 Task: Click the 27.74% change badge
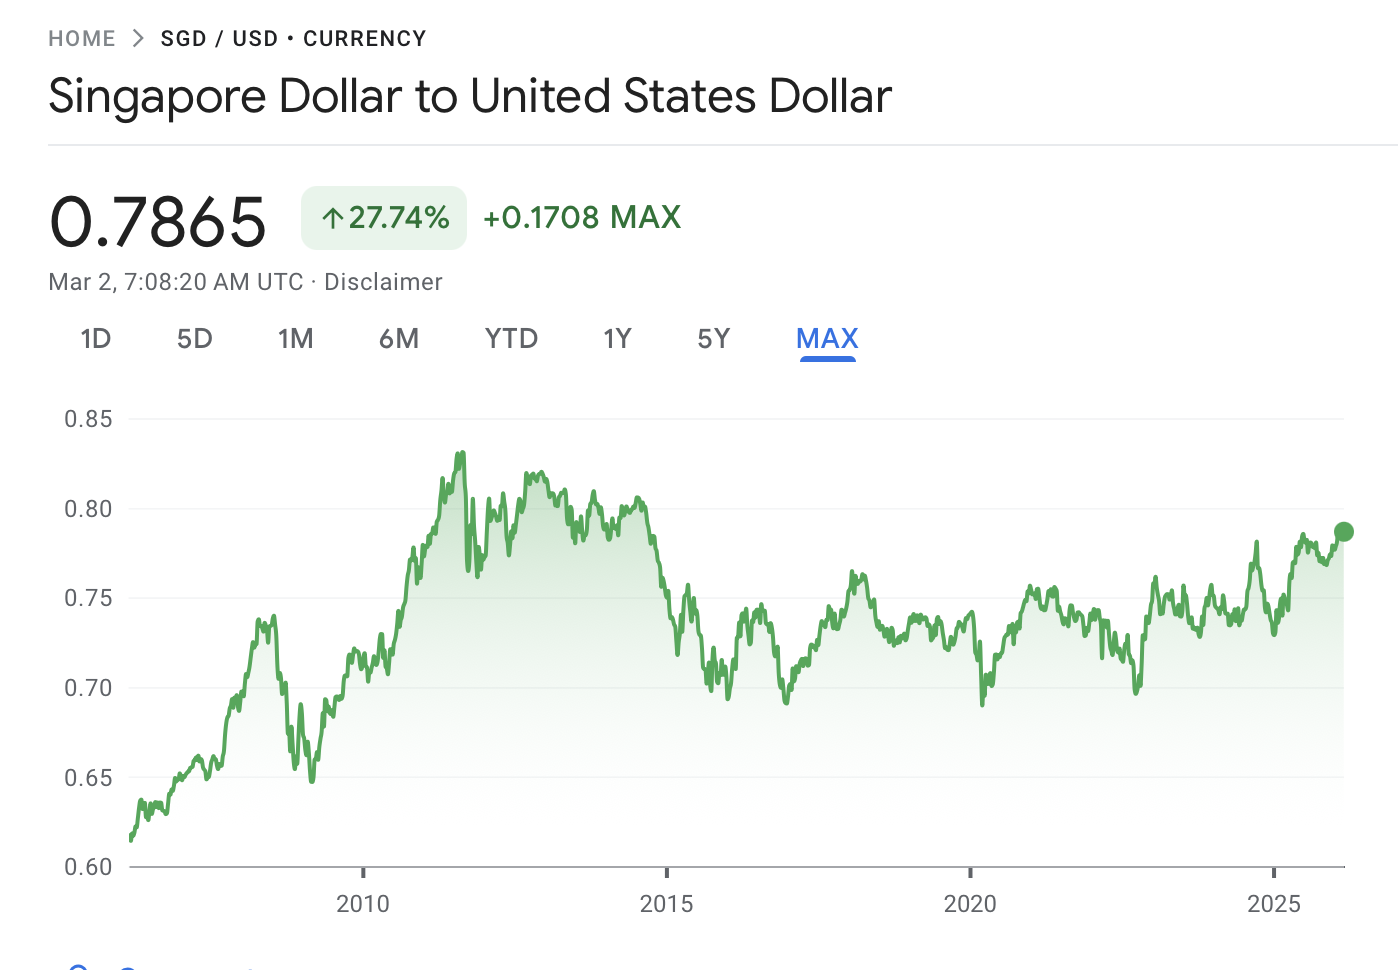[384, 218]
